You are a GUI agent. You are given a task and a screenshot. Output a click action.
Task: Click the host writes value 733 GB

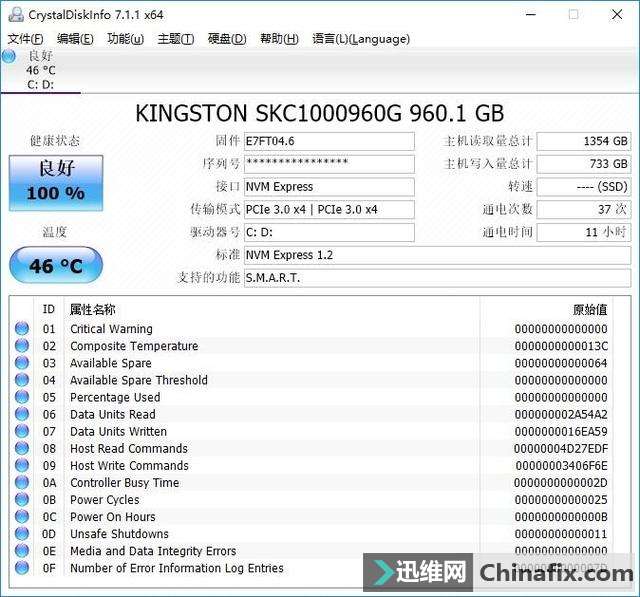[x=584, y=164]
